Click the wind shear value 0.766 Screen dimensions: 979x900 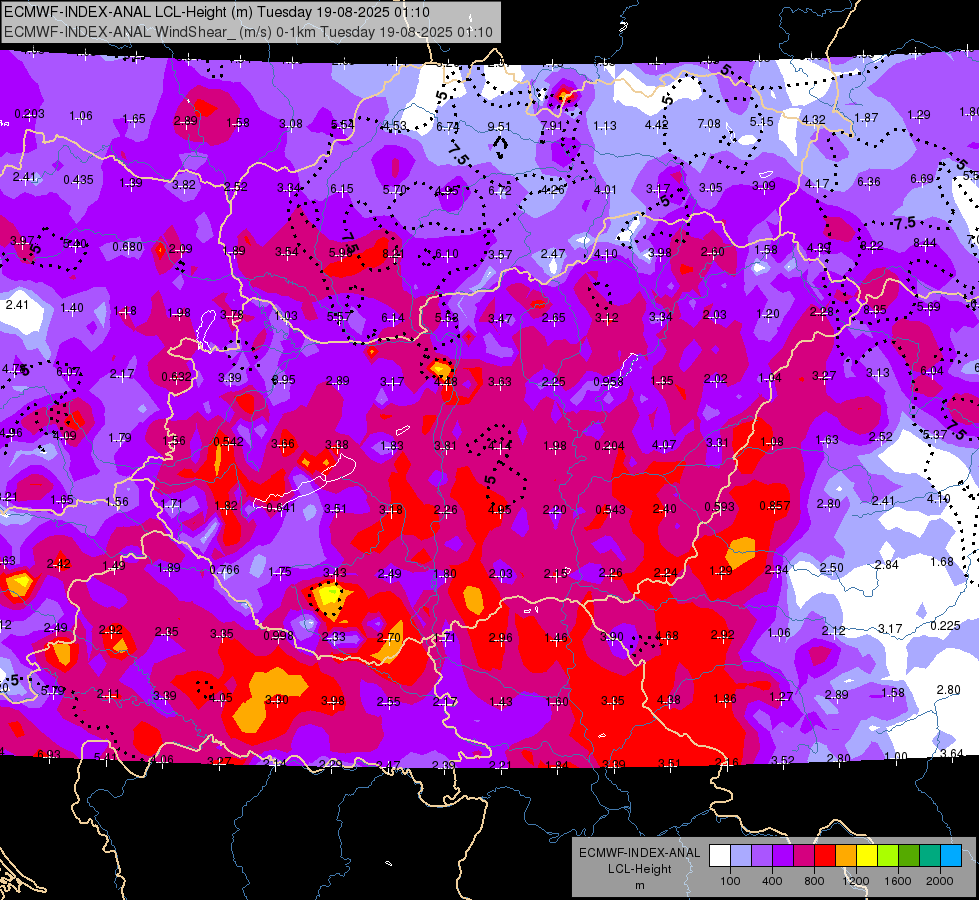225,570
